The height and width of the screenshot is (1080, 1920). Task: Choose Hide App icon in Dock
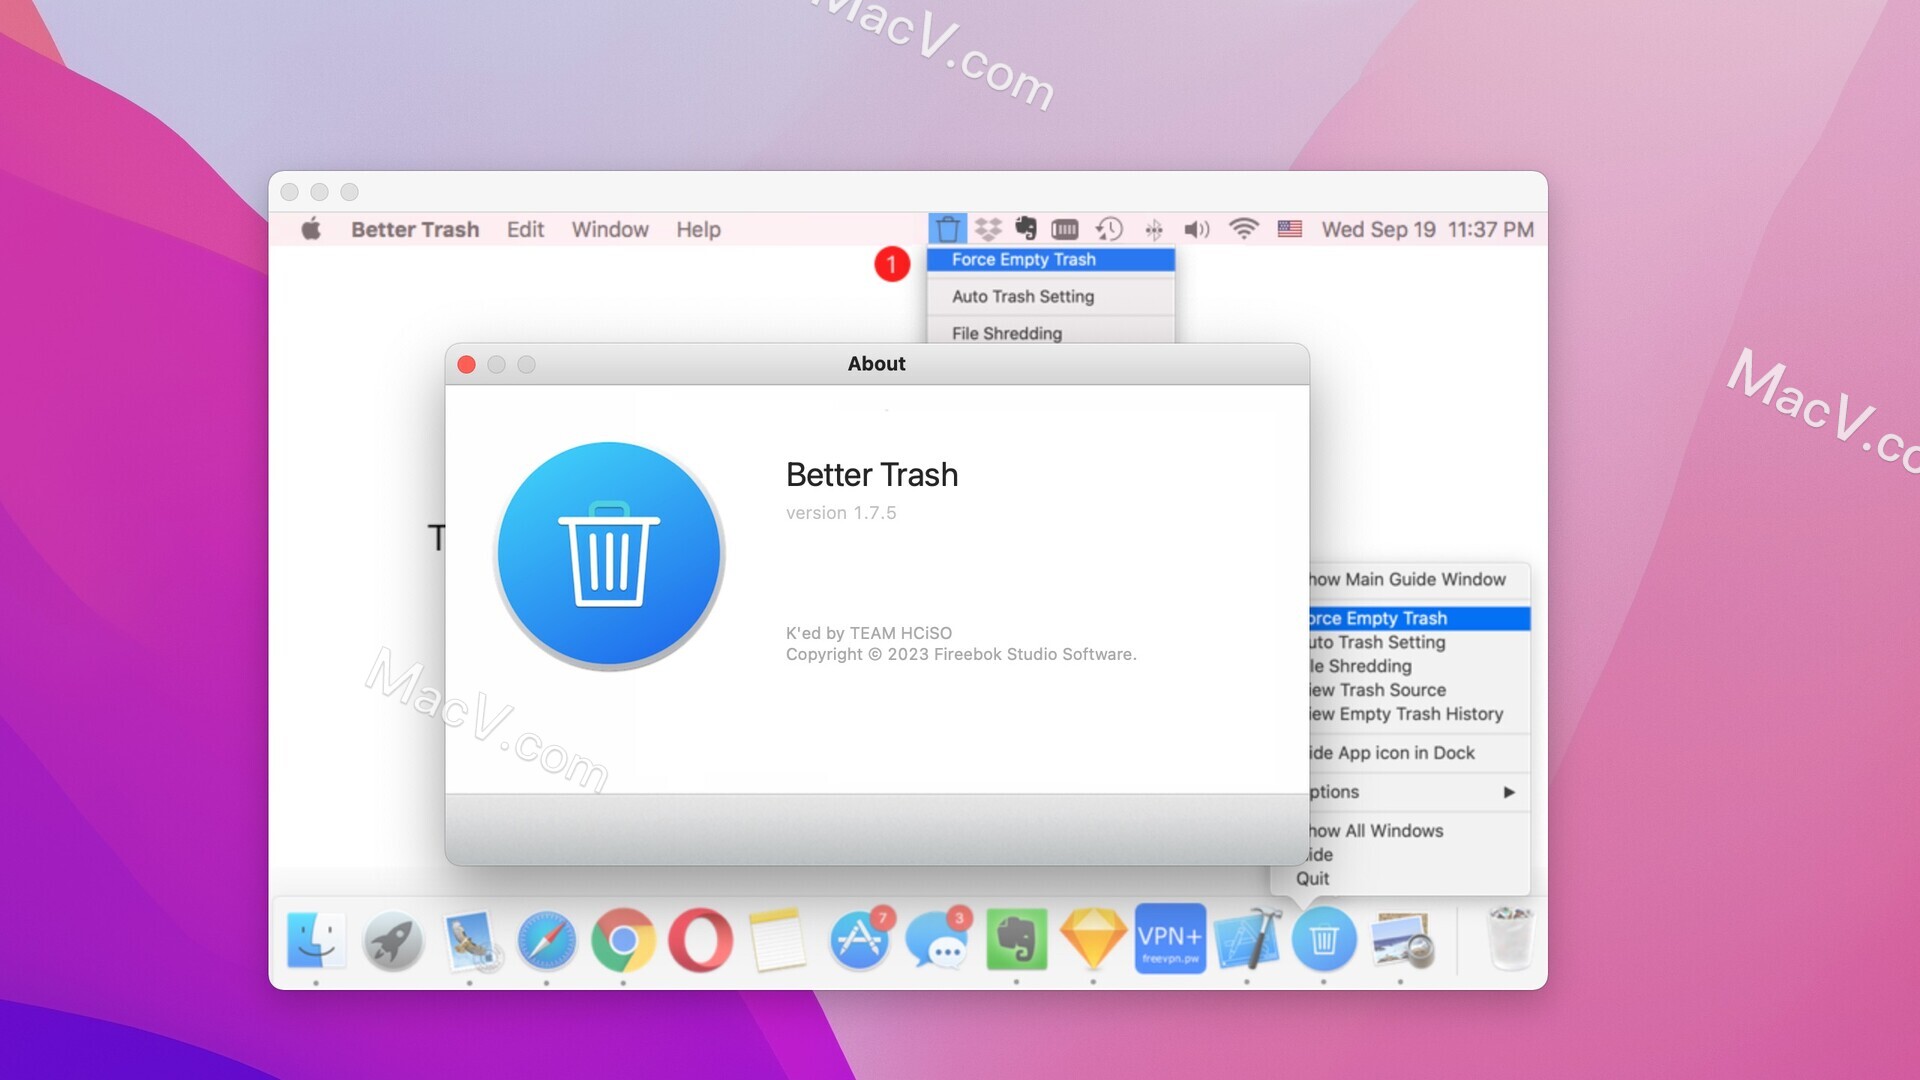pyautogui.click(x=1418, y=753)
